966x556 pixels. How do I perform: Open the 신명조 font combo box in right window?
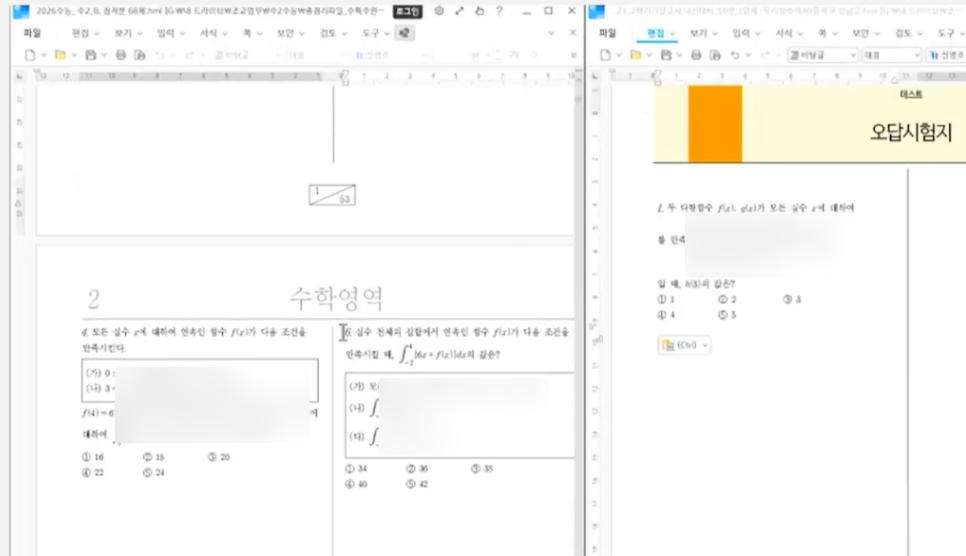click(x=946, y=55)
